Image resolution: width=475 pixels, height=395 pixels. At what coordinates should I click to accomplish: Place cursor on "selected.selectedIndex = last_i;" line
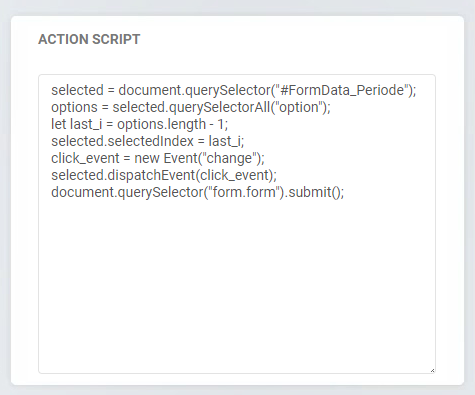(147, 141)
